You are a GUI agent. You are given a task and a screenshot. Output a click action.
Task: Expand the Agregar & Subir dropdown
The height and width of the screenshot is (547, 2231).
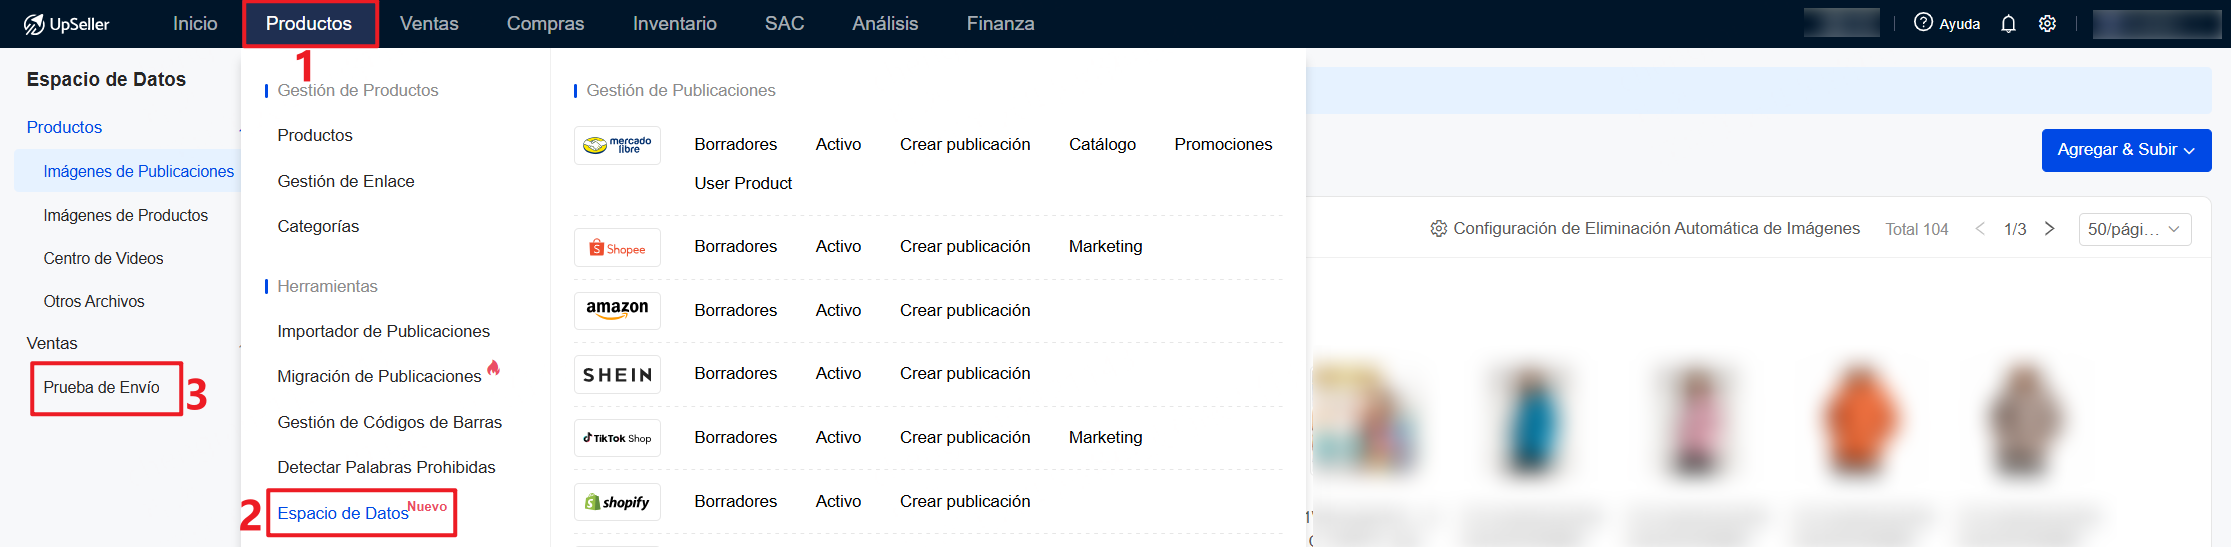(x=2126, y=150)
